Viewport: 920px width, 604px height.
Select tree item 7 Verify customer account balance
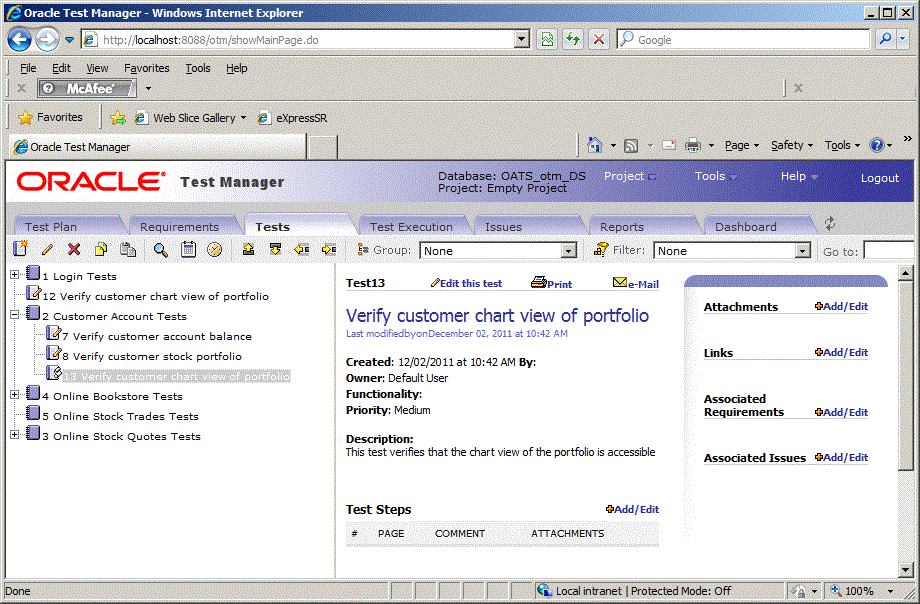[157, 336]
